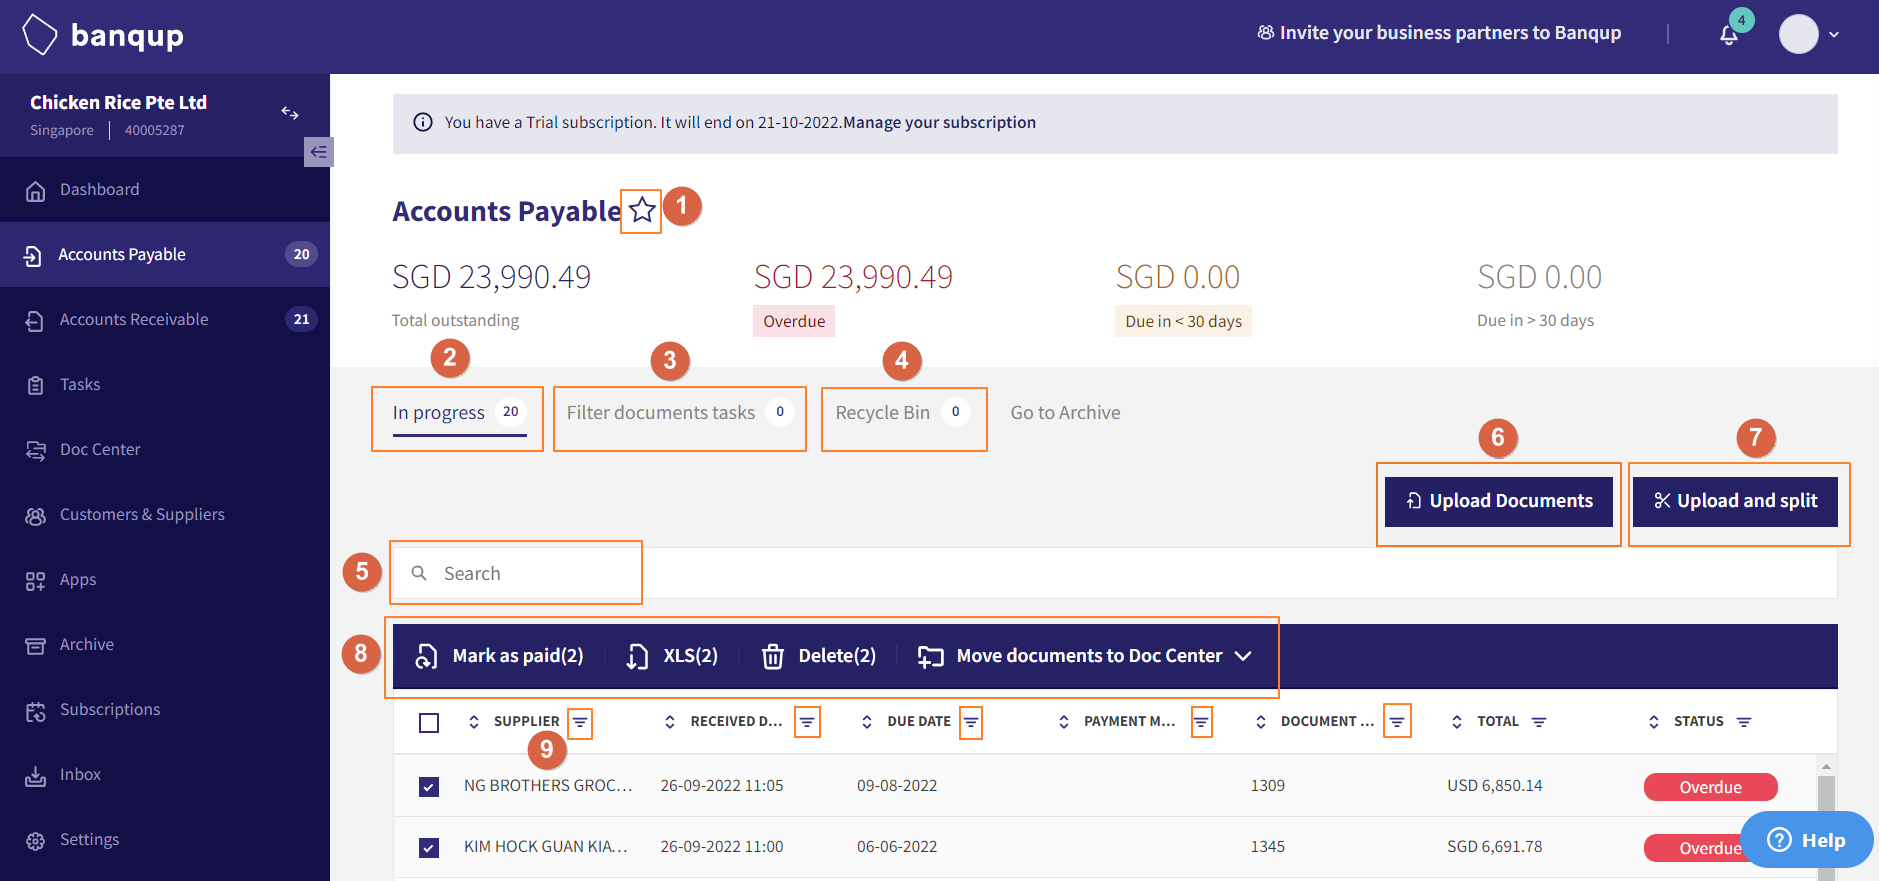Click the Overdue amount badge
Image resolution: width=1879 pixels, height=881 pixels.
794,321
